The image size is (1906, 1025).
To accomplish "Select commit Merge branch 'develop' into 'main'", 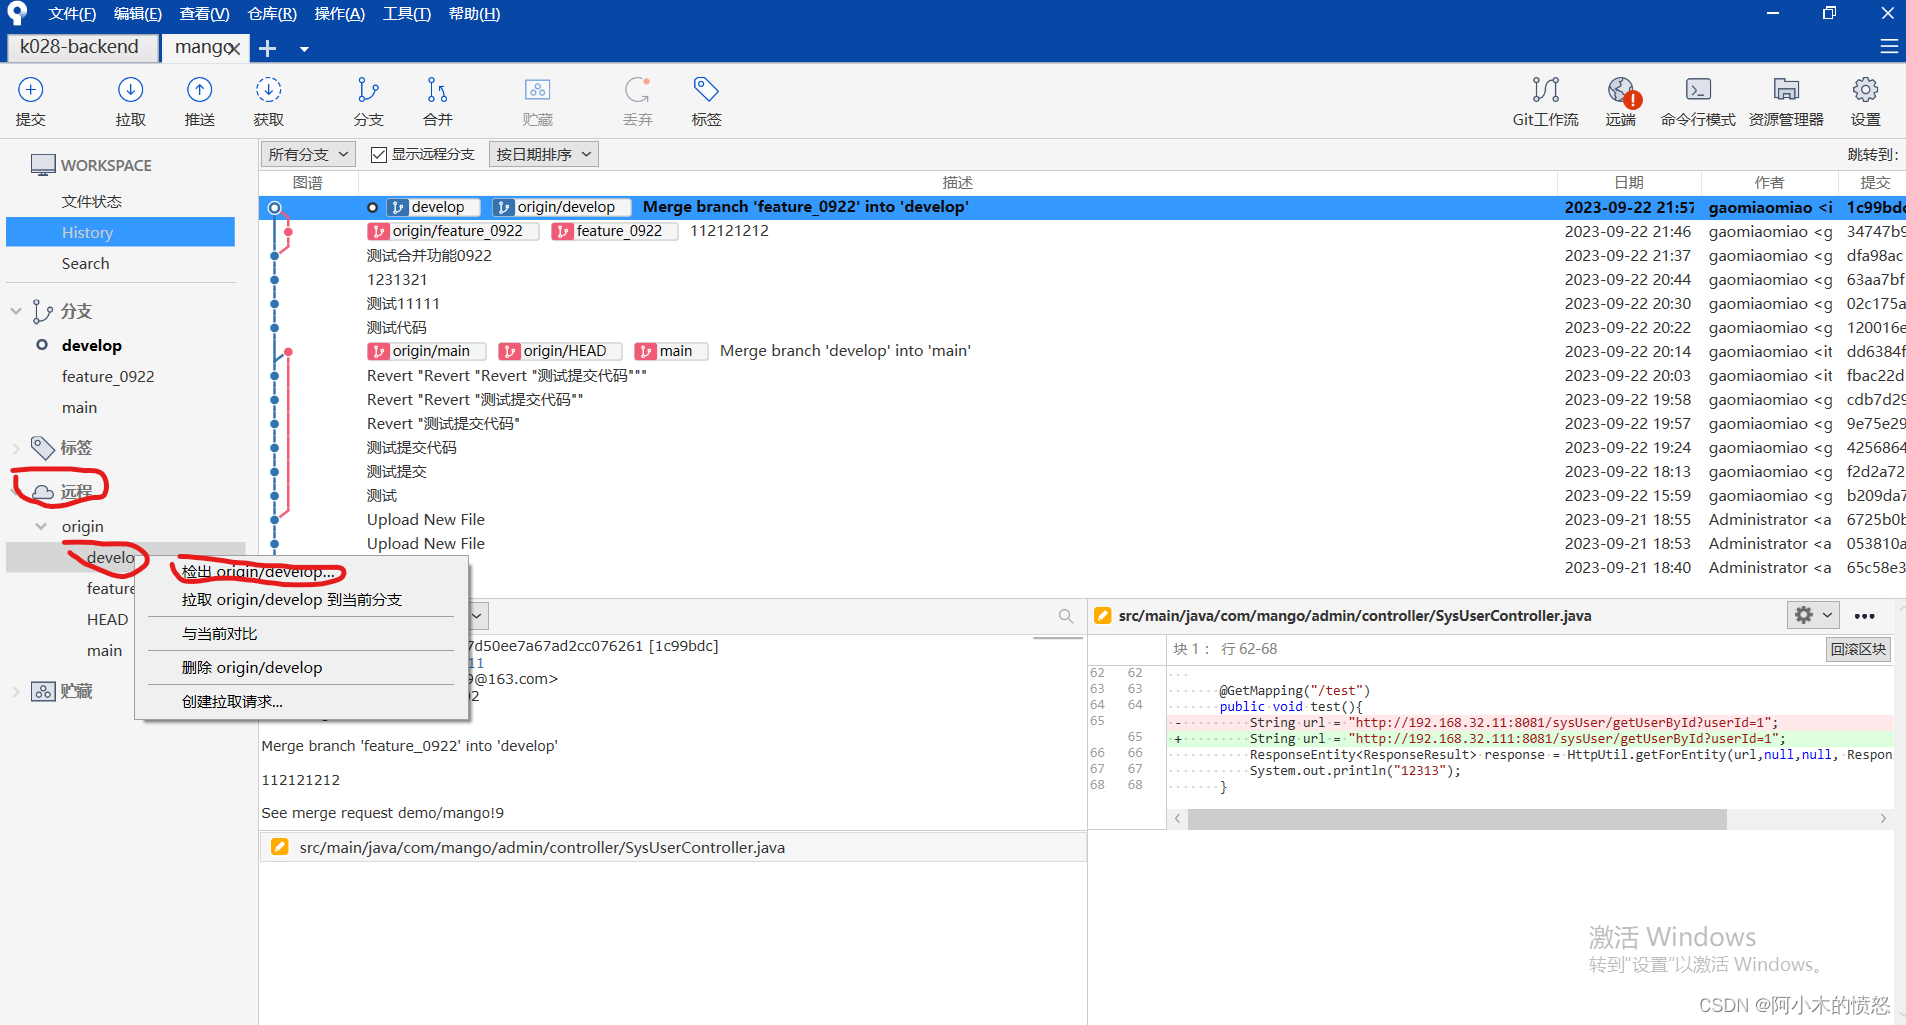I will point(845,351).
